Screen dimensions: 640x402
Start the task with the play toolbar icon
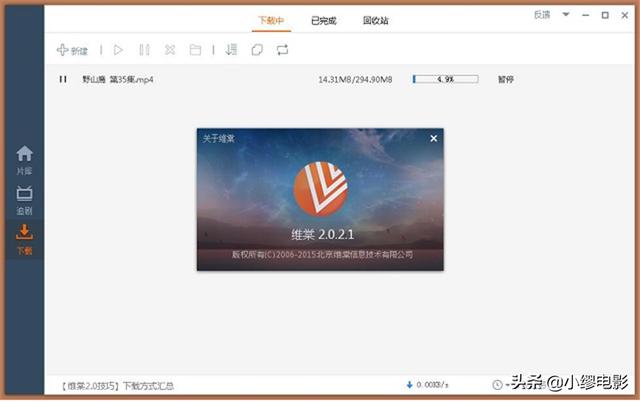tap(118, 50)
